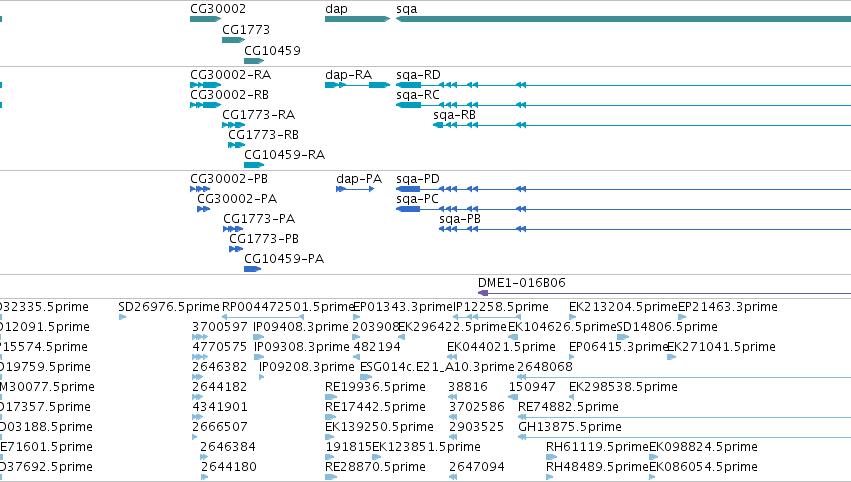
Task: Select transcript CG30002-RA
Action: click(205, 85)
